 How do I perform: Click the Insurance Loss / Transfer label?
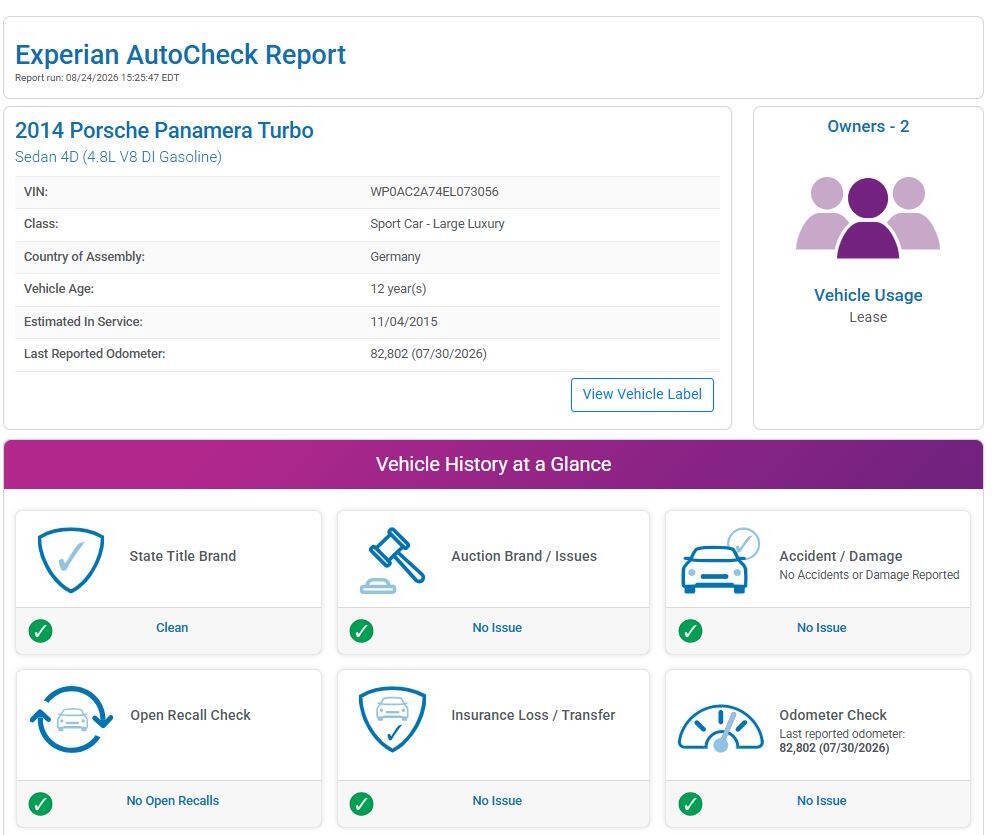[533, 715]
